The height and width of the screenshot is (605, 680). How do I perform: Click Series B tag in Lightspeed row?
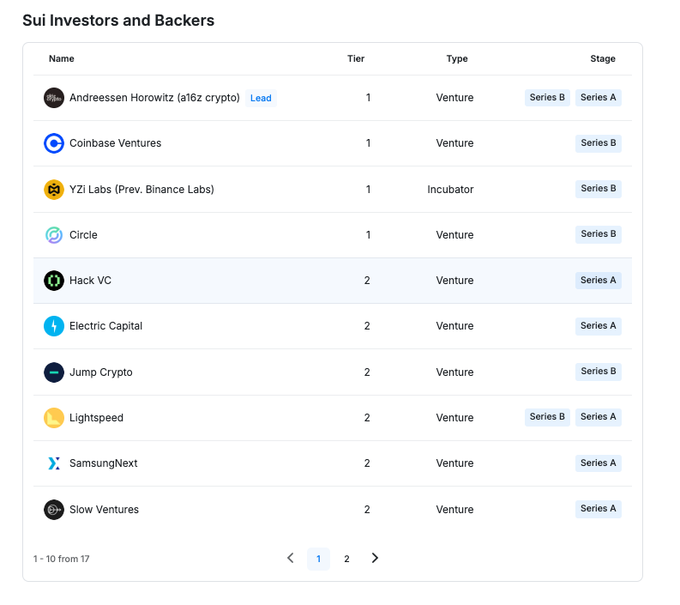pos(547,417)
